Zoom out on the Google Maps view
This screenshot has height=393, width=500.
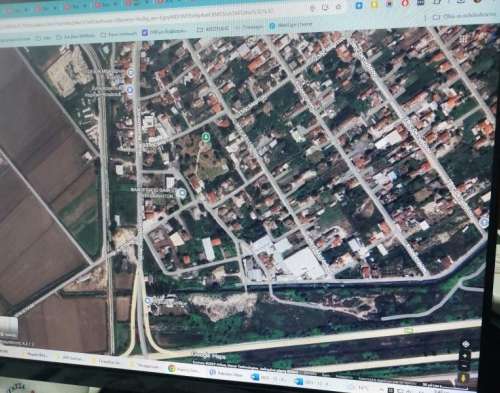465,366
